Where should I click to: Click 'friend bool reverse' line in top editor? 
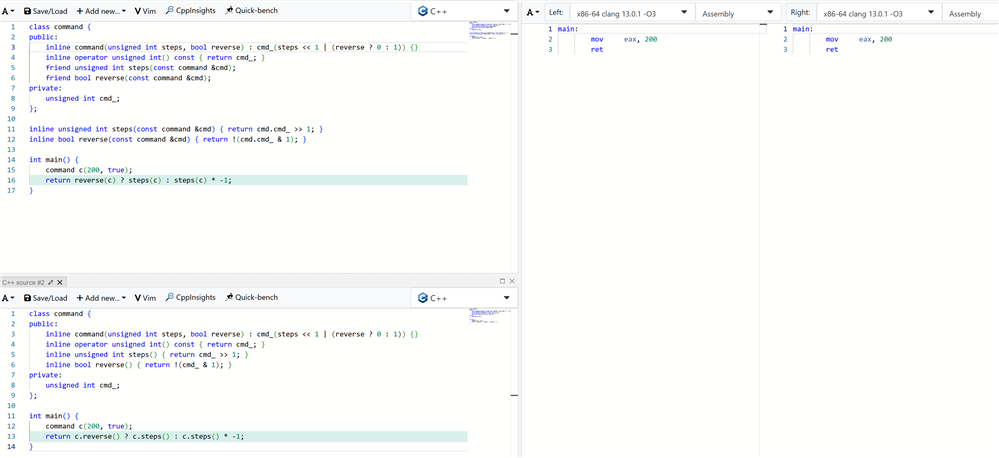click(128, 78)
